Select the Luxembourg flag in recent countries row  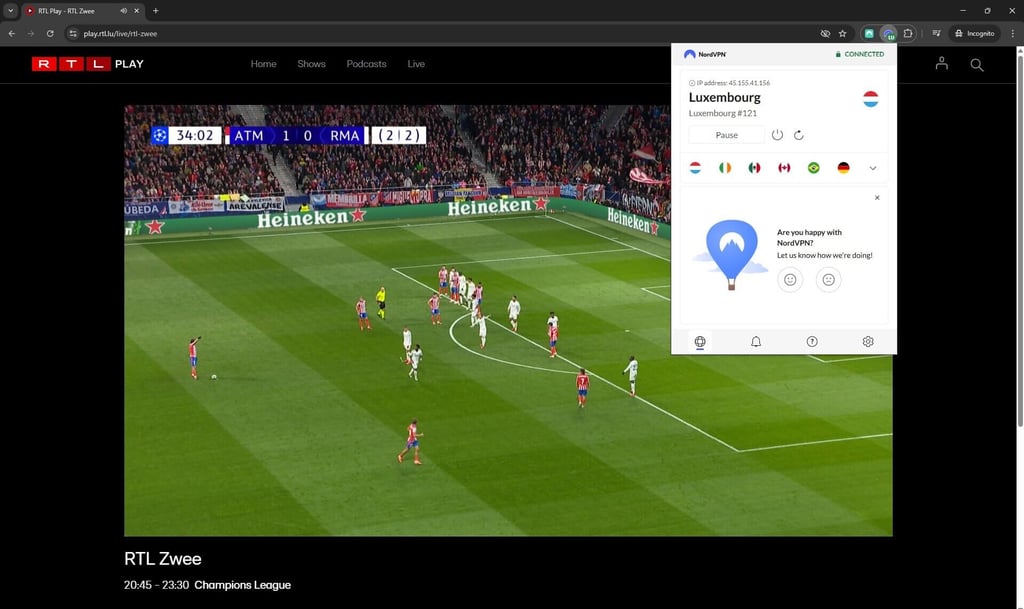coord(696,168)
